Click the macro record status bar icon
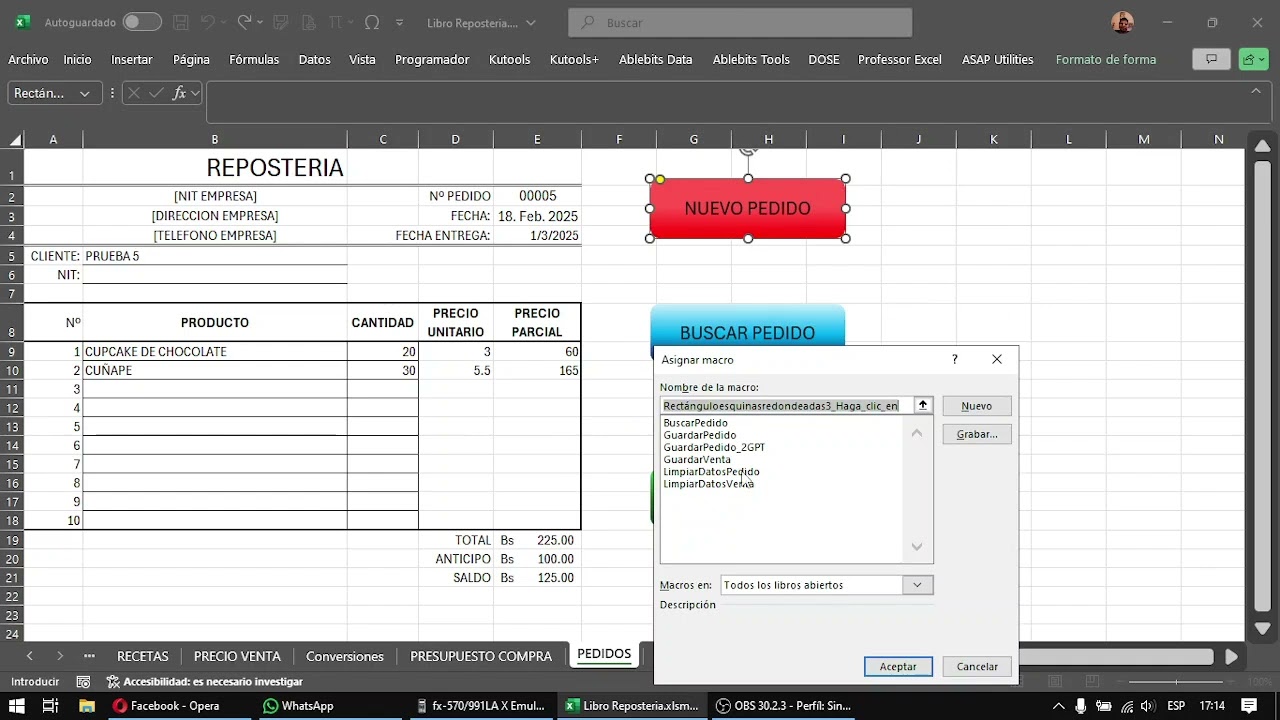 84,682
